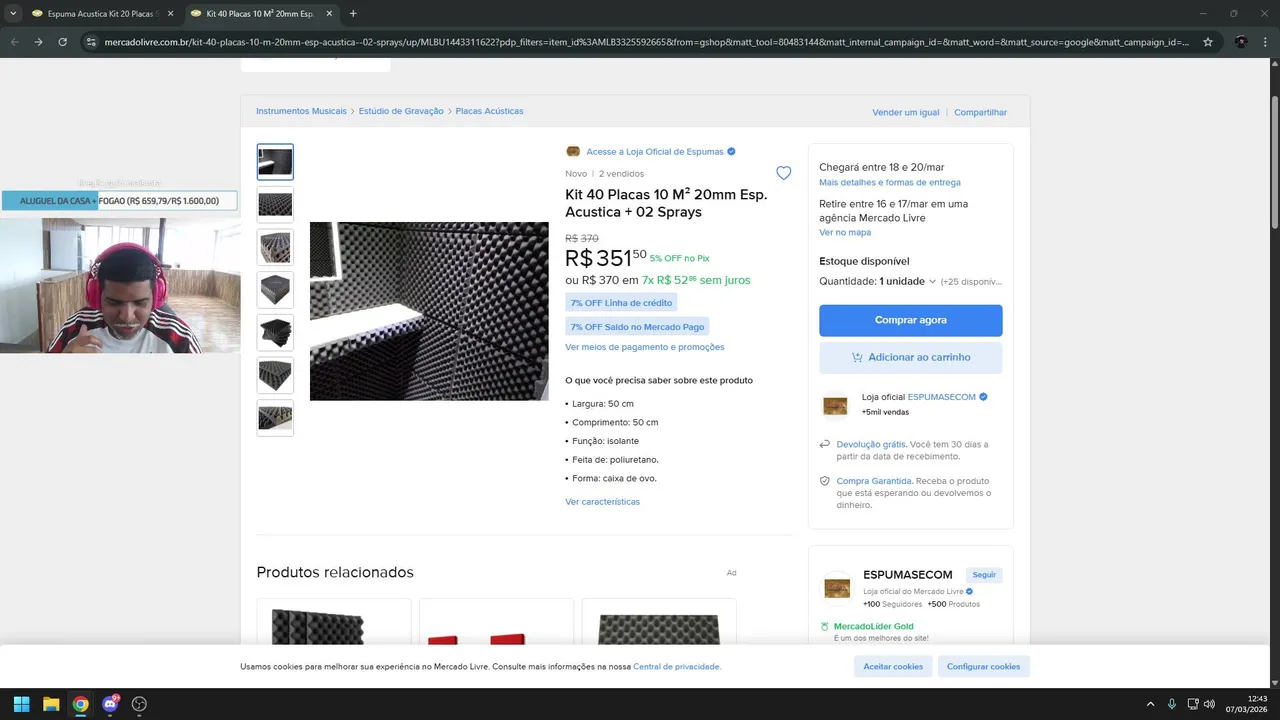Click ESPUMASECOM store logo near Loja oficial
This screenshot has height=720, width=1280.
tap(835, 405)
